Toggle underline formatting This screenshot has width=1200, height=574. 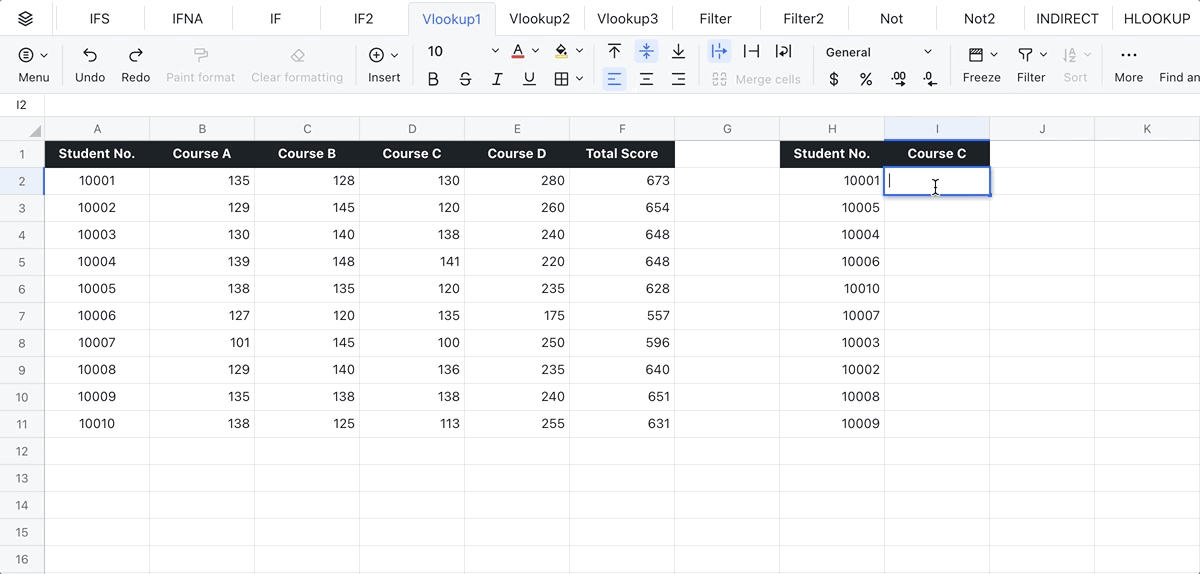tap(529, 79)
